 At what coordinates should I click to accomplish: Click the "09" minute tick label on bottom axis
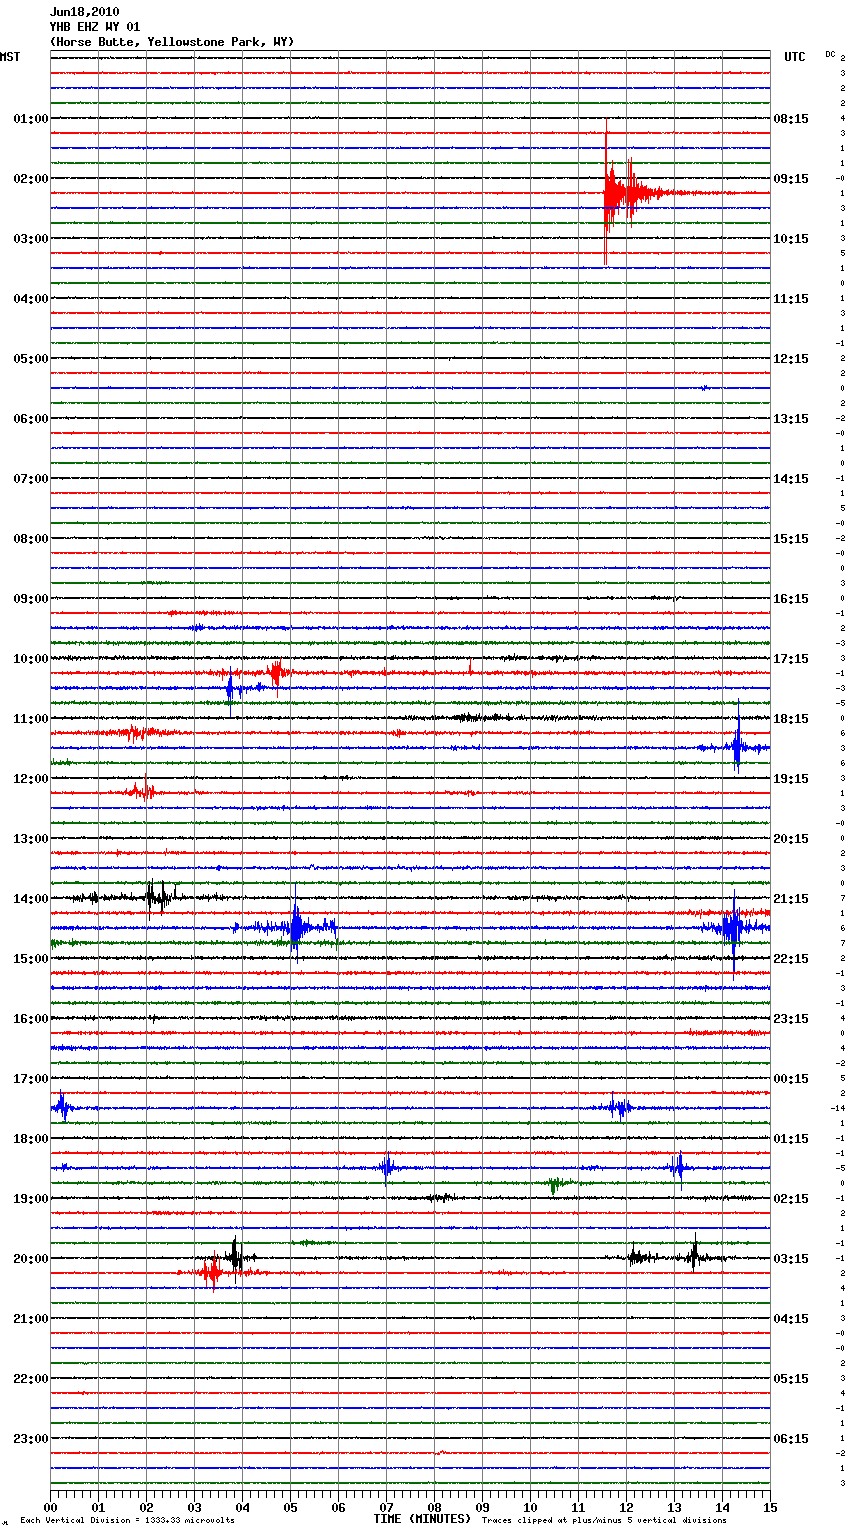(x=482, y=1507)
